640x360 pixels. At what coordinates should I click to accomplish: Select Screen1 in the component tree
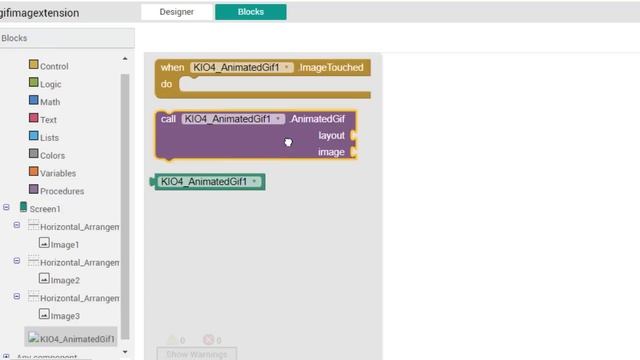click(45, 209)
